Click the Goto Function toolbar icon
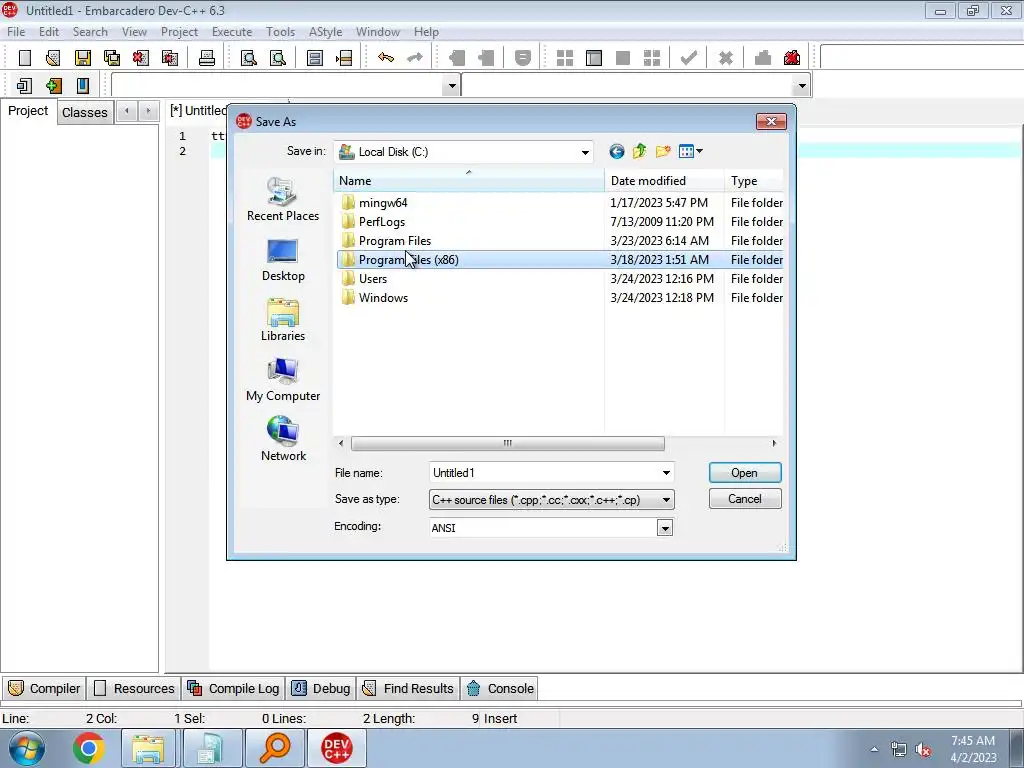 315,58
